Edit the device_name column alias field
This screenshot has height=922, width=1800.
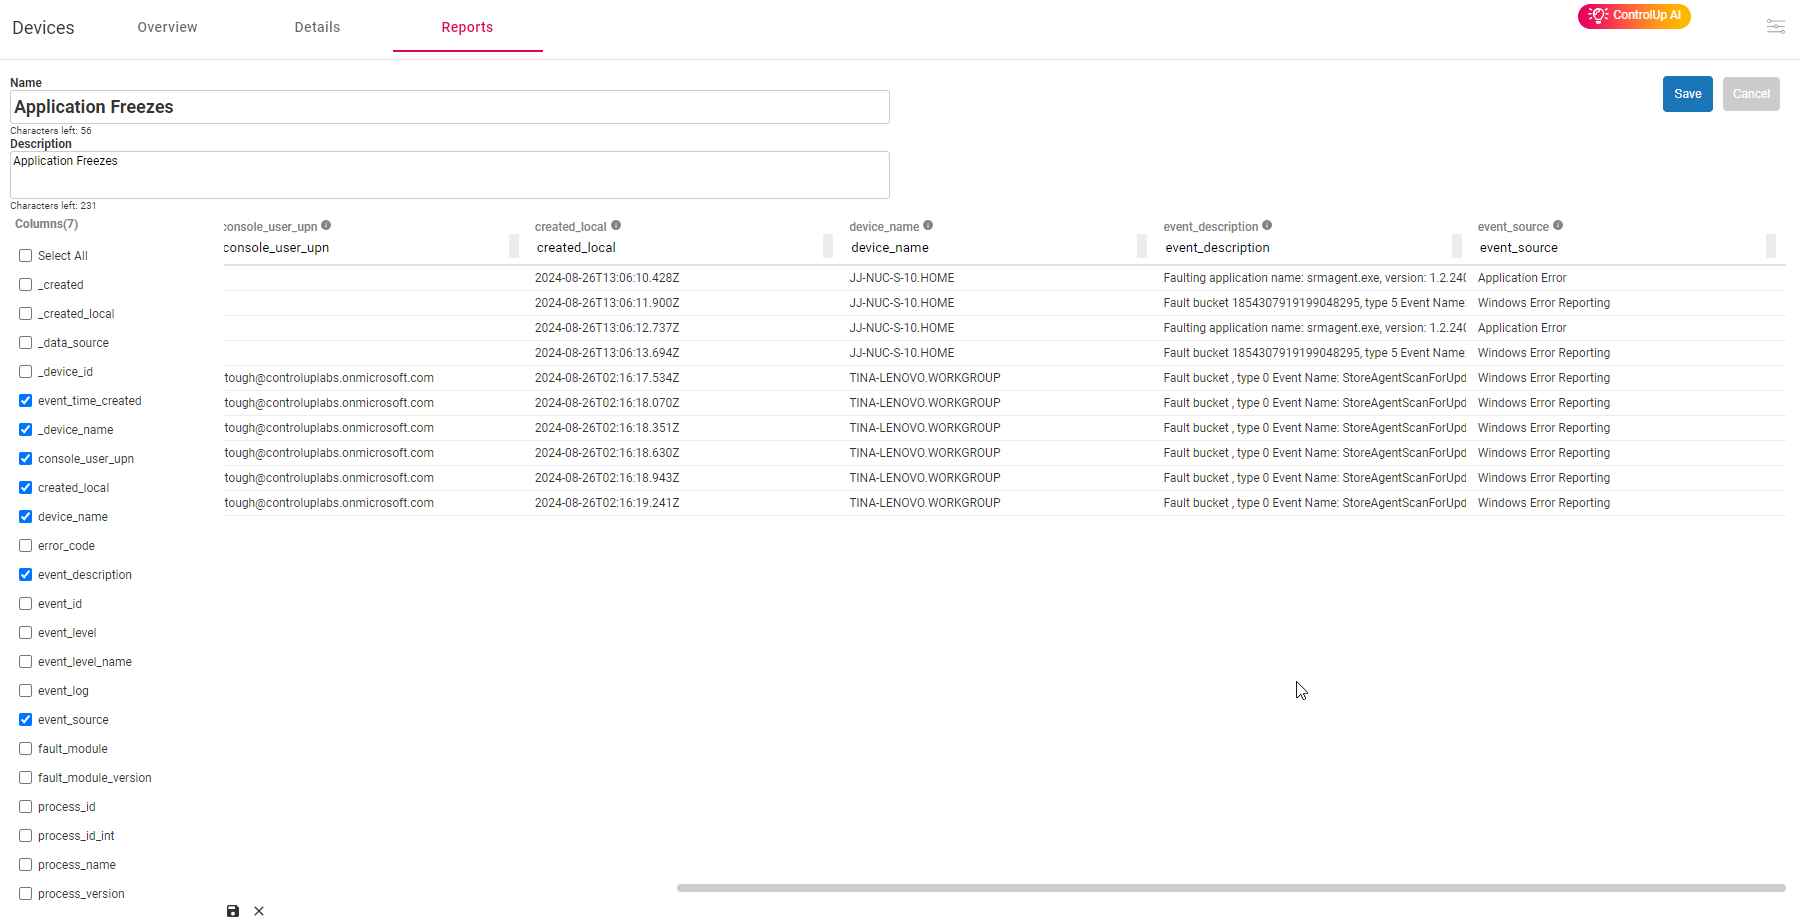993,248
